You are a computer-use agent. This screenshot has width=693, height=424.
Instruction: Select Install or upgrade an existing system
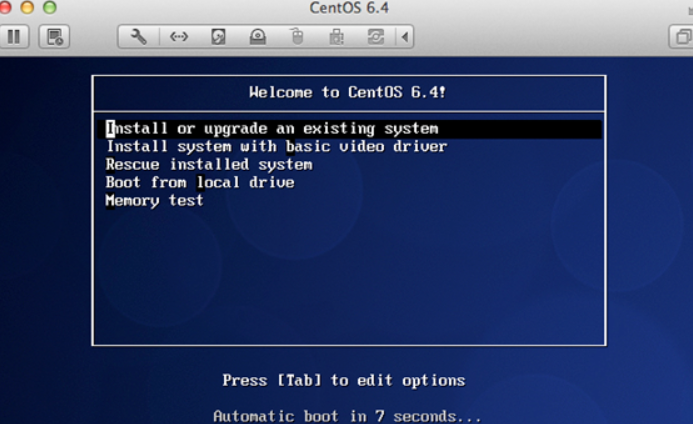tap(350, 129)
